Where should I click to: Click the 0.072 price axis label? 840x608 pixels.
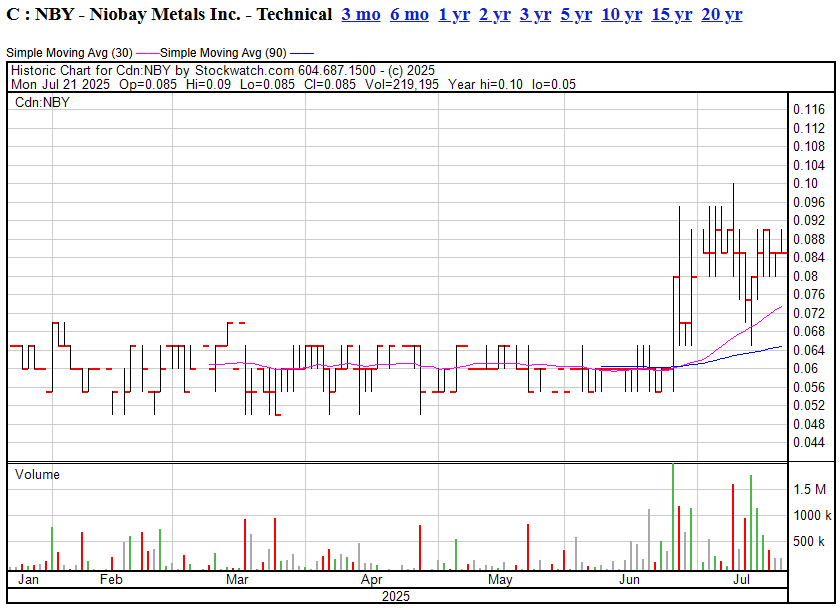pyautogui.click(x=809, y=313)
